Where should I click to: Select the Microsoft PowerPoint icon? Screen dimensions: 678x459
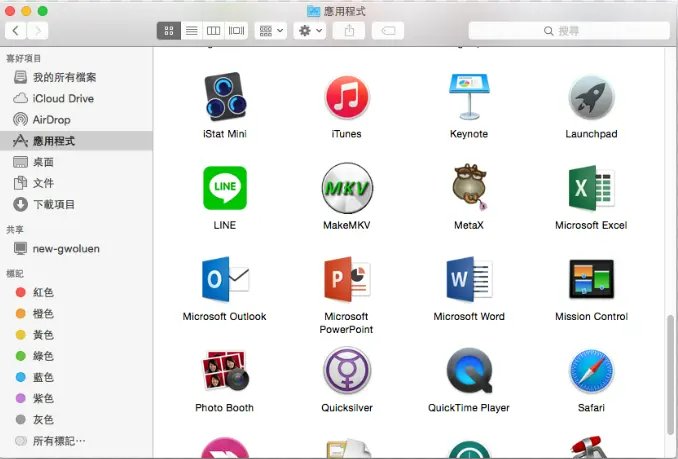click(347, 279)
